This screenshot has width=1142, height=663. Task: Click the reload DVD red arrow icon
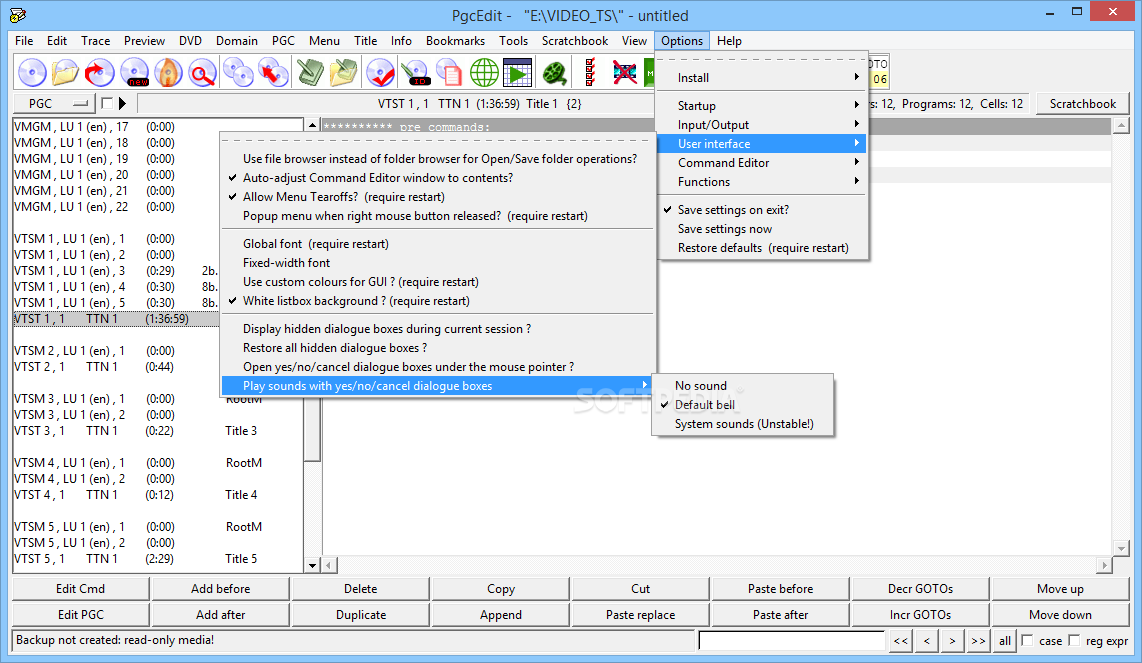(99, 73)
